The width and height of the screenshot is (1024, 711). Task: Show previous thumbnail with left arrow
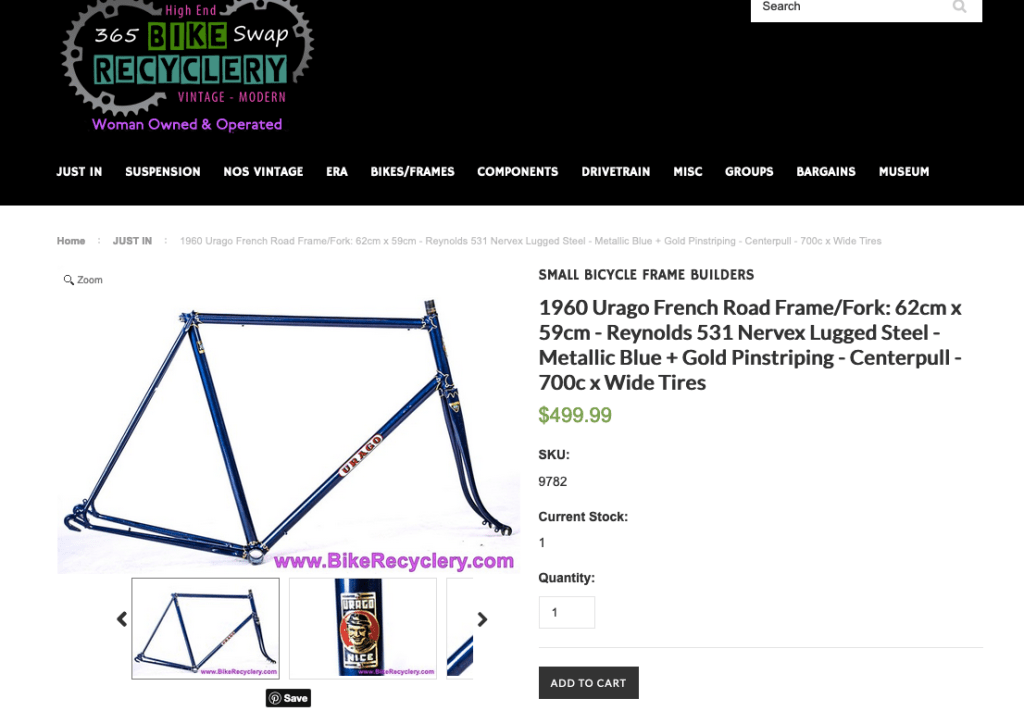[121, 619]
